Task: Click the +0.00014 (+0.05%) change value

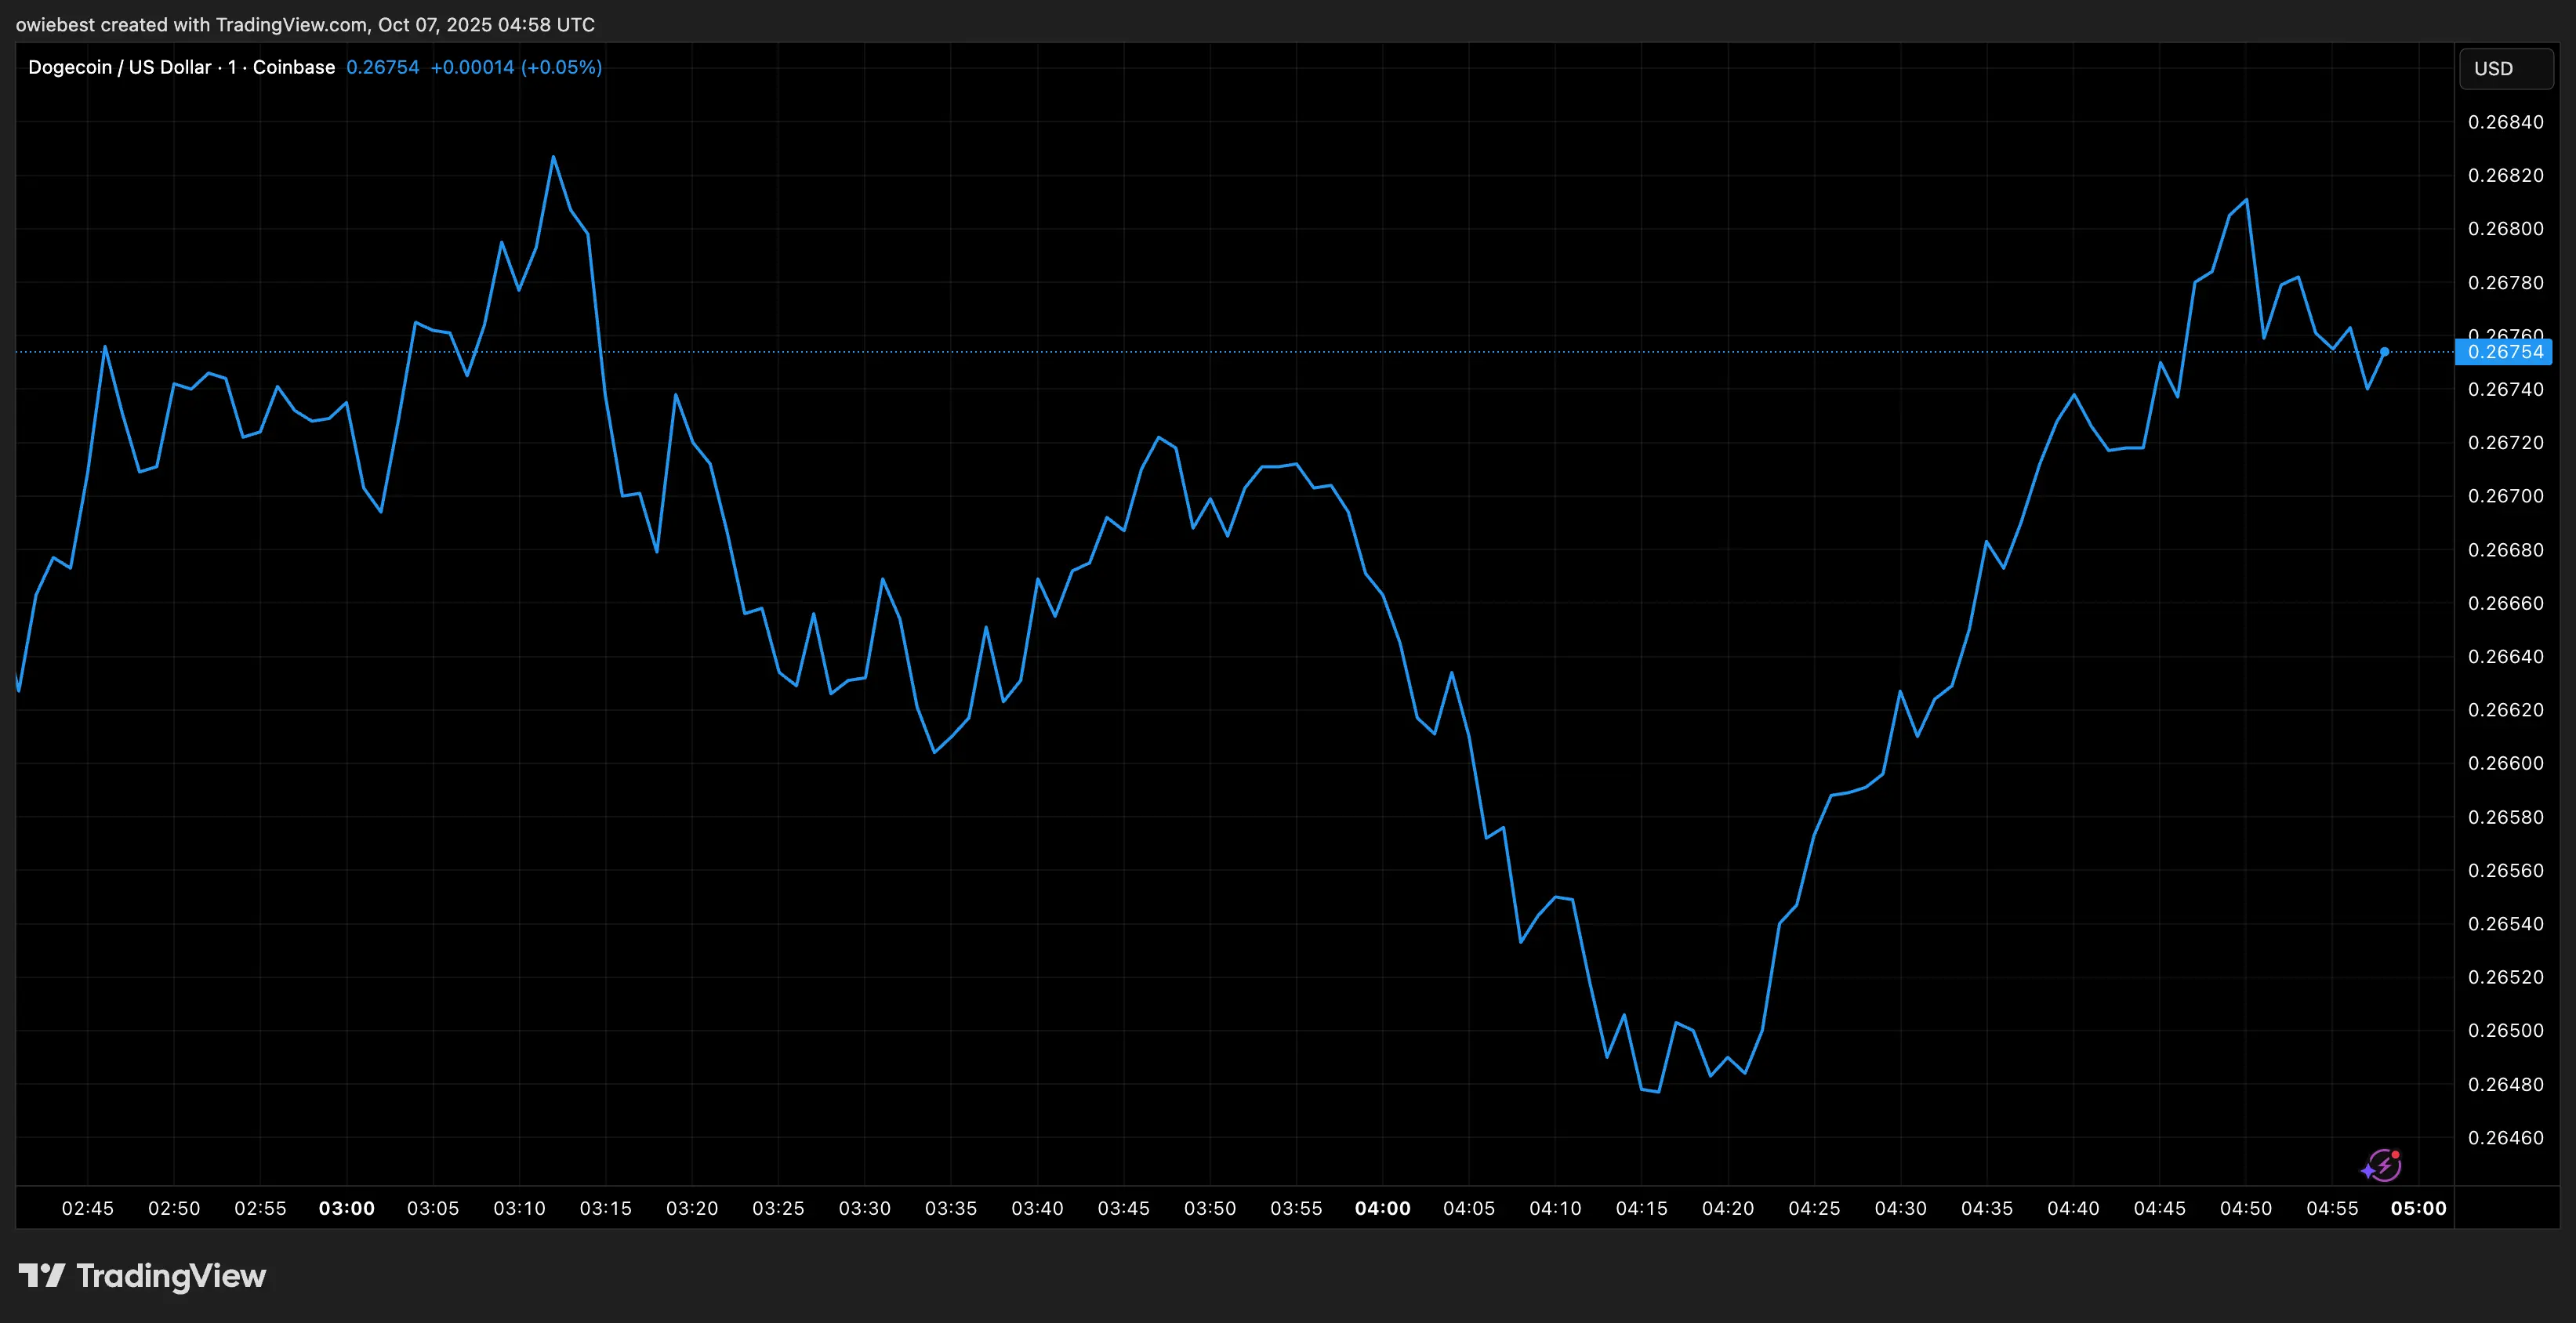Action: [x=516, y=67]
